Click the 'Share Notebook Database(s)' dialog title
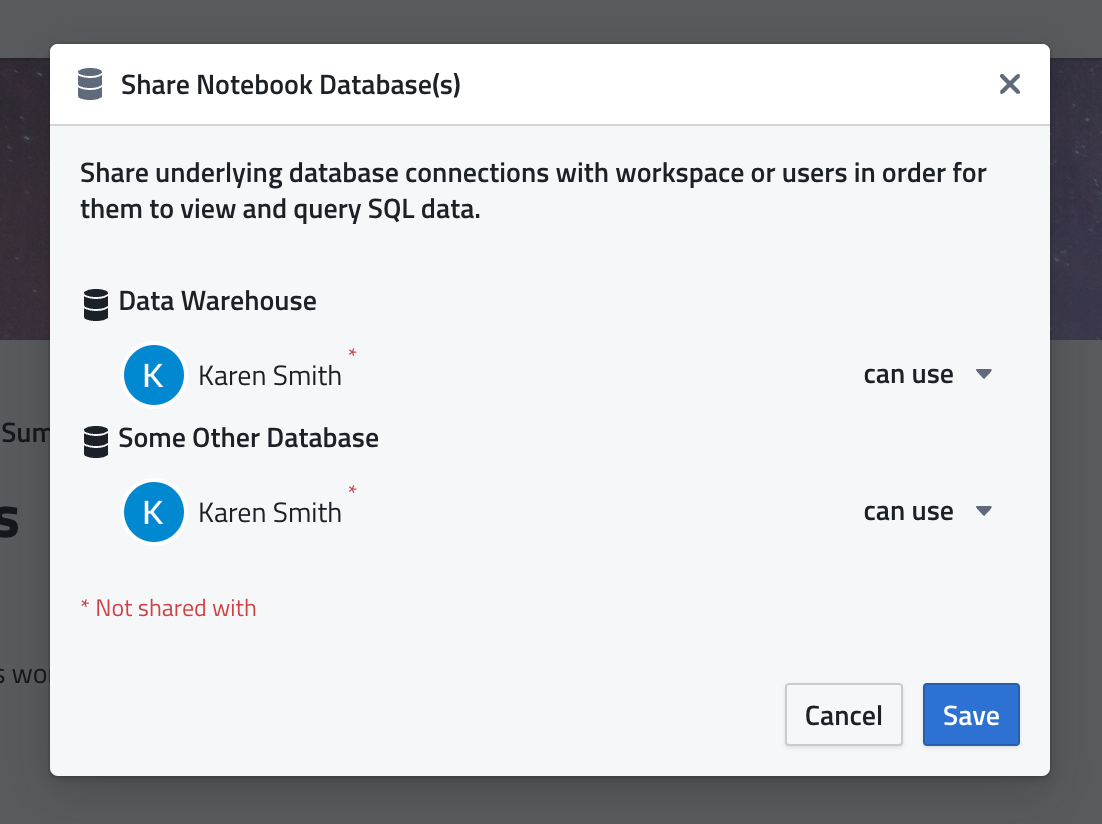The image size is (1102, 824). 290,85
